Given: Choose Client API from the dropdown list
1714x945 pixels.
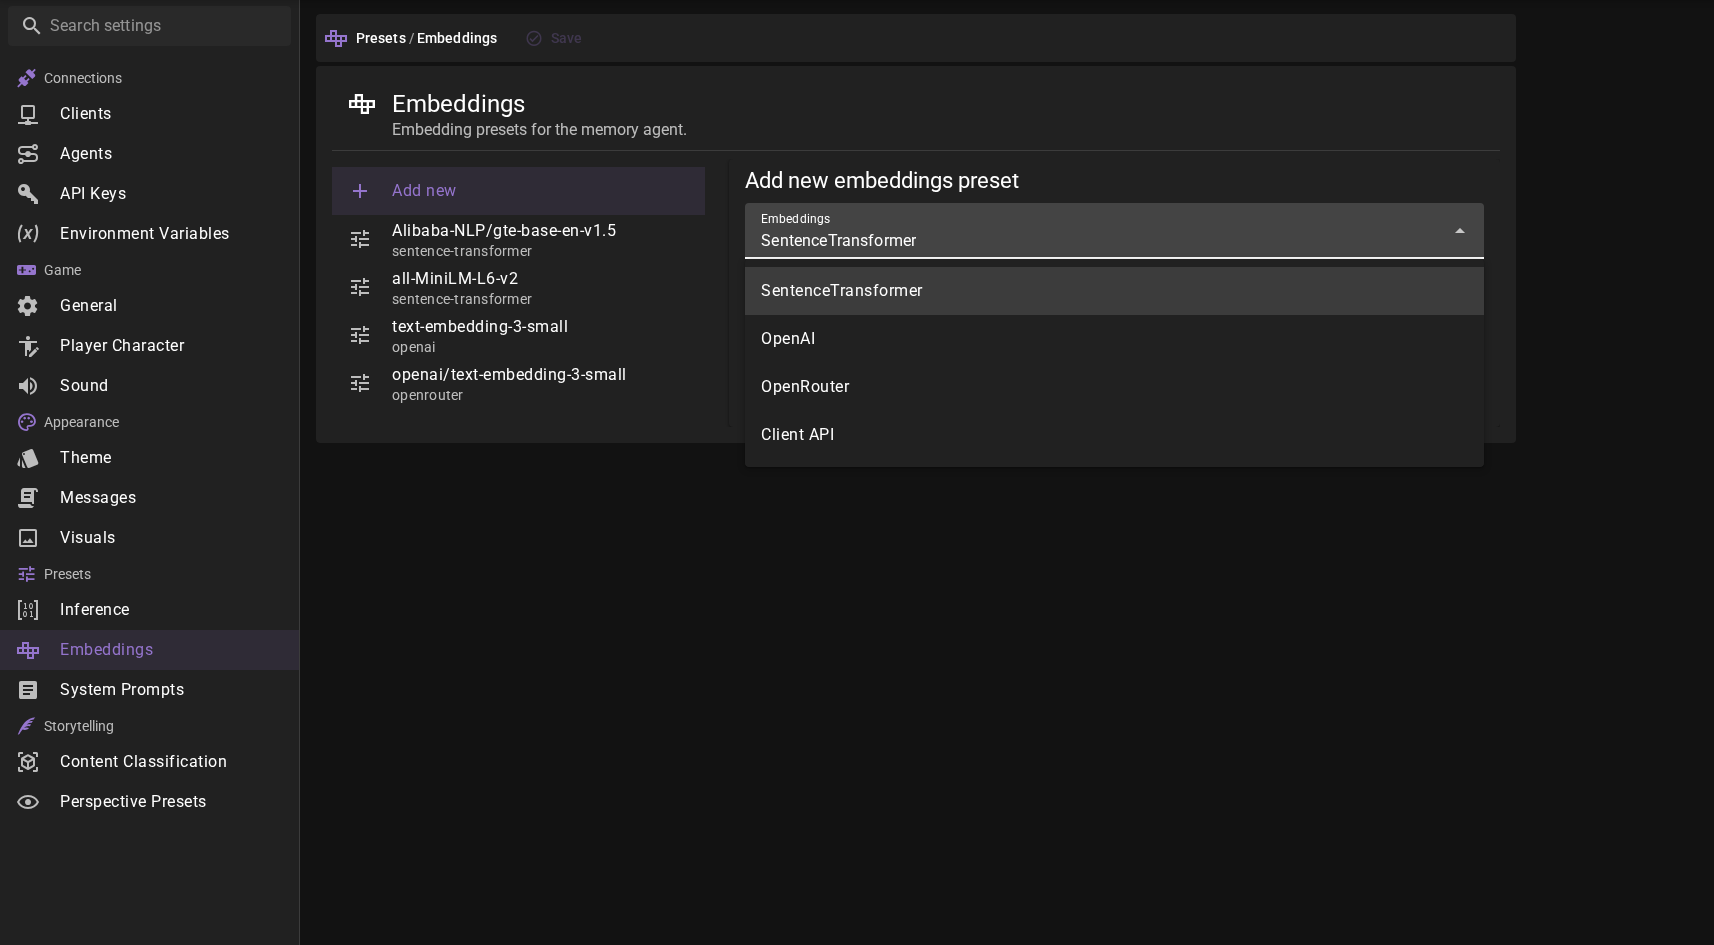Looking at the screenshot, I should tap(1114, 435).
